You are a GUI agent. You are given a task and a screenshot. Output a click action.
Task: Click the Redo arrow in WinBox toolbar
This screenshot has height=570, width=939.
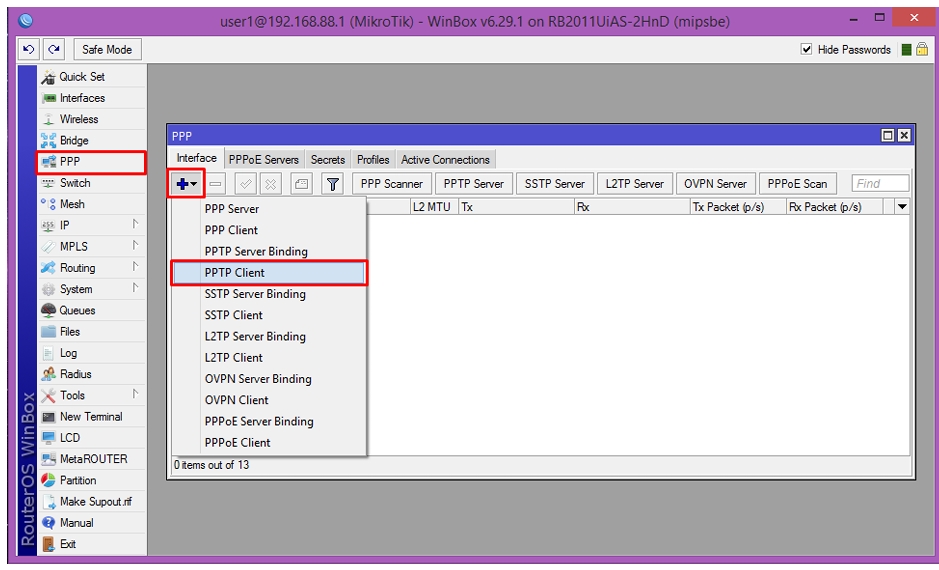[x=54, y=50]
